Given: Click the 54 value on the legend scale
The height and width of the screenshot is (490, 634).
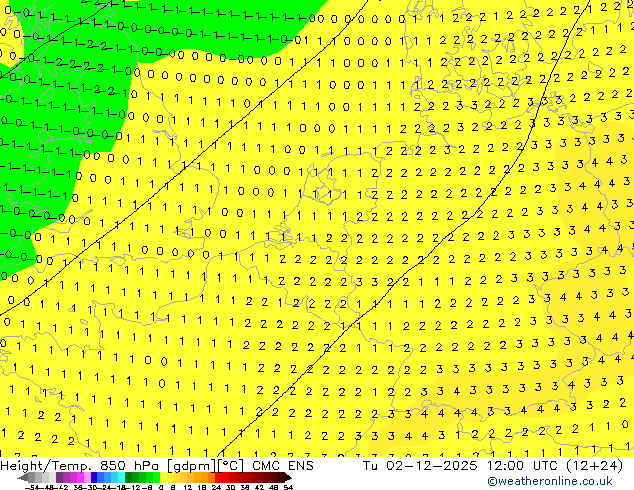Looking at the screenshot, I should 287,487.
